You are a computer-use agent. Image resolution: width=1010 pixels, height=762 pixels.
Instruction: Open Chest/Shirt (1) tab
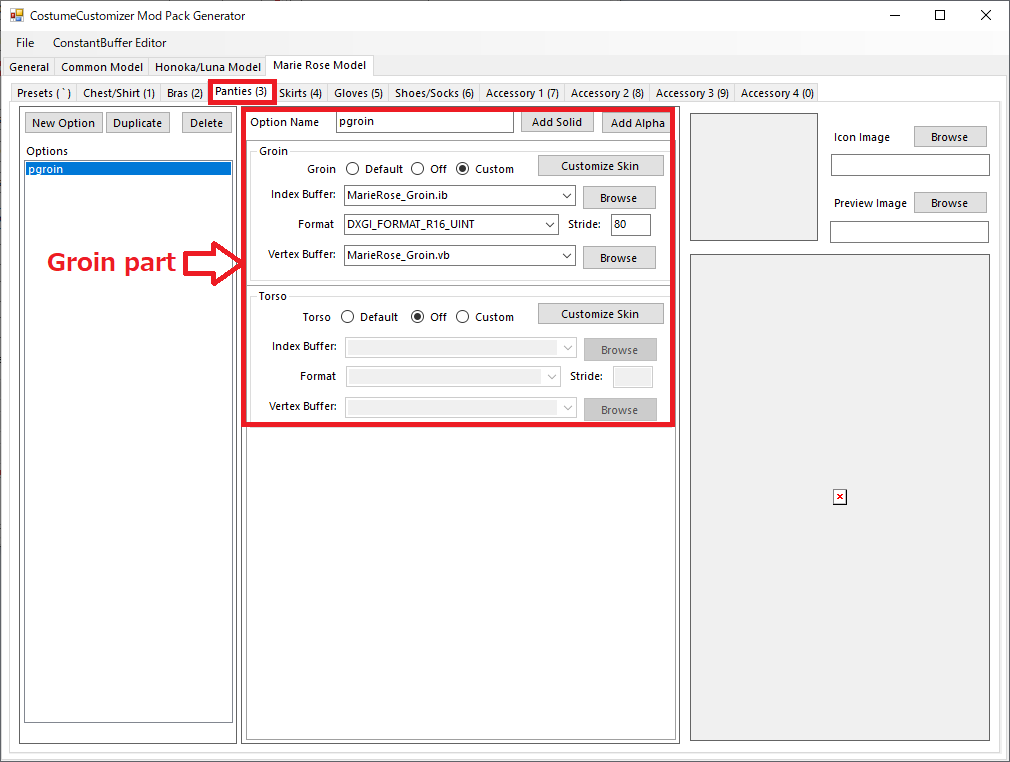[119, 93]
